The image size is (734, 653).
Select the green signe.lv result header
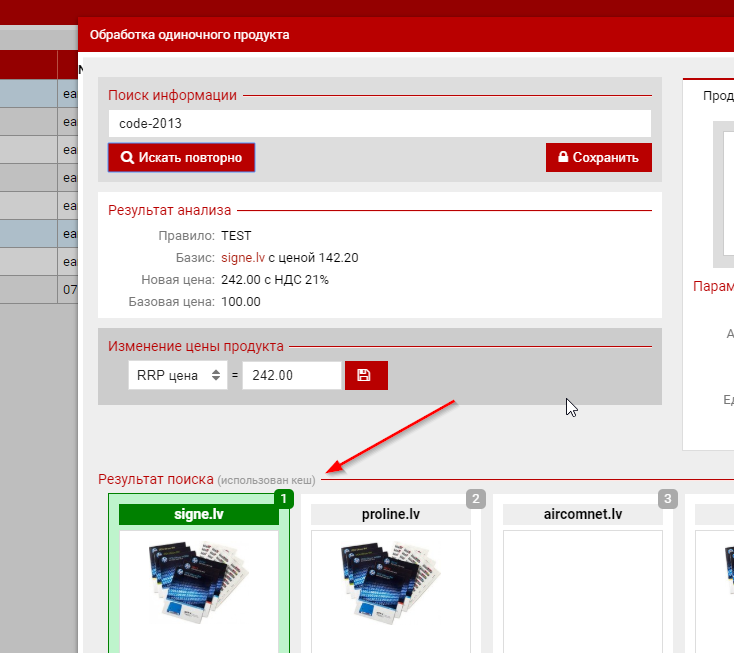coord(198,515)
